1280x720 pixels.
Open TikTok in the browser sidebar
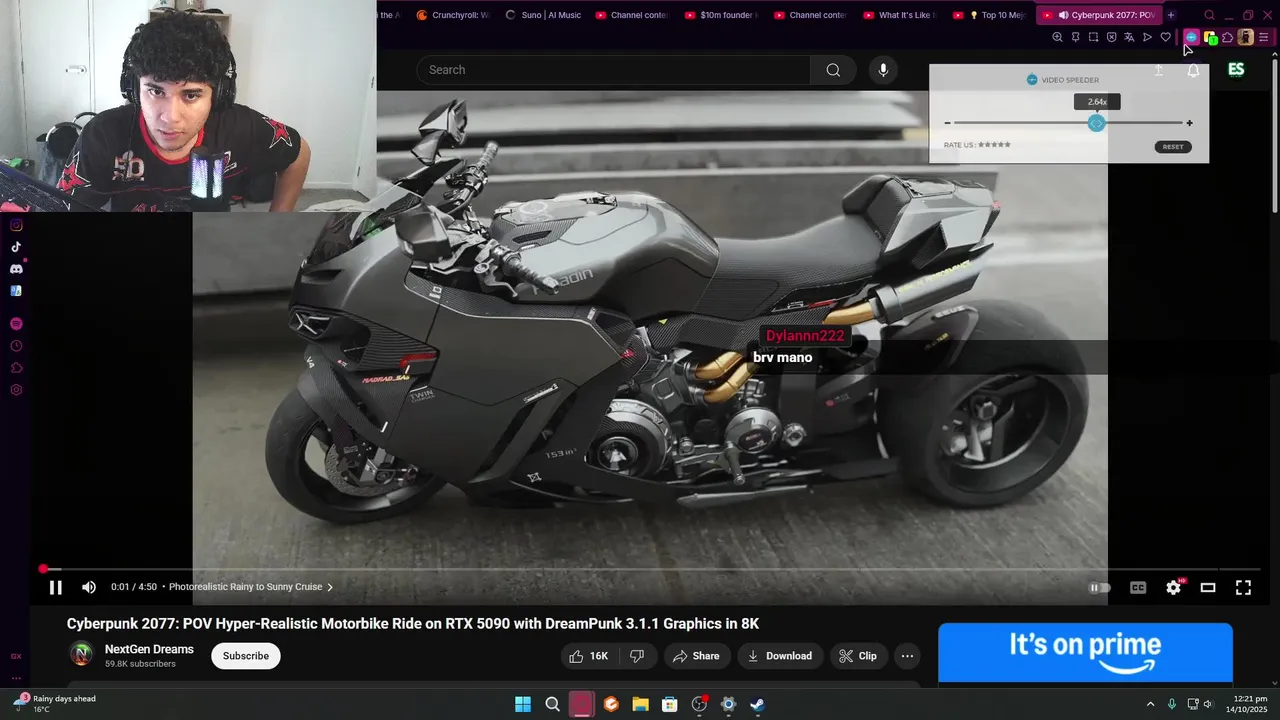pos(16,247)
